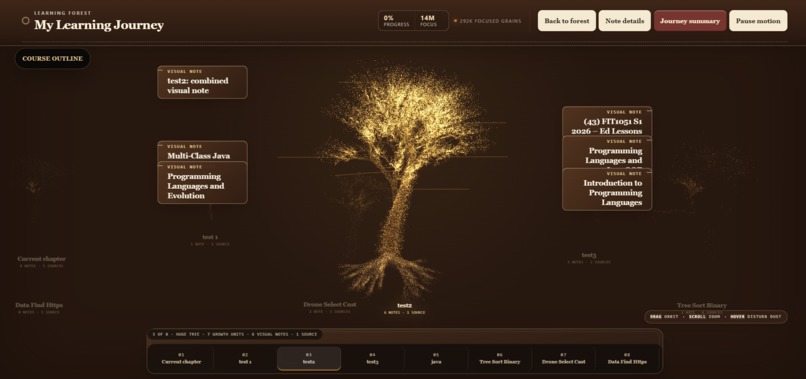Open the Introduction to Programming Languages note
Viewport: 806px width, 379px height.
coord(607,189)
